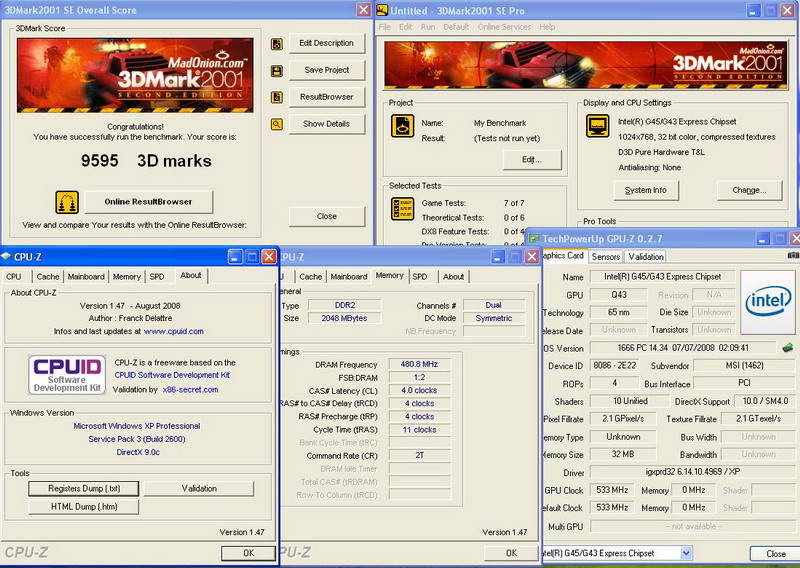Viewport: 800px width, 568px height.
Task: Open the Edit menu in 3DMark Pro
Action: 406,27
